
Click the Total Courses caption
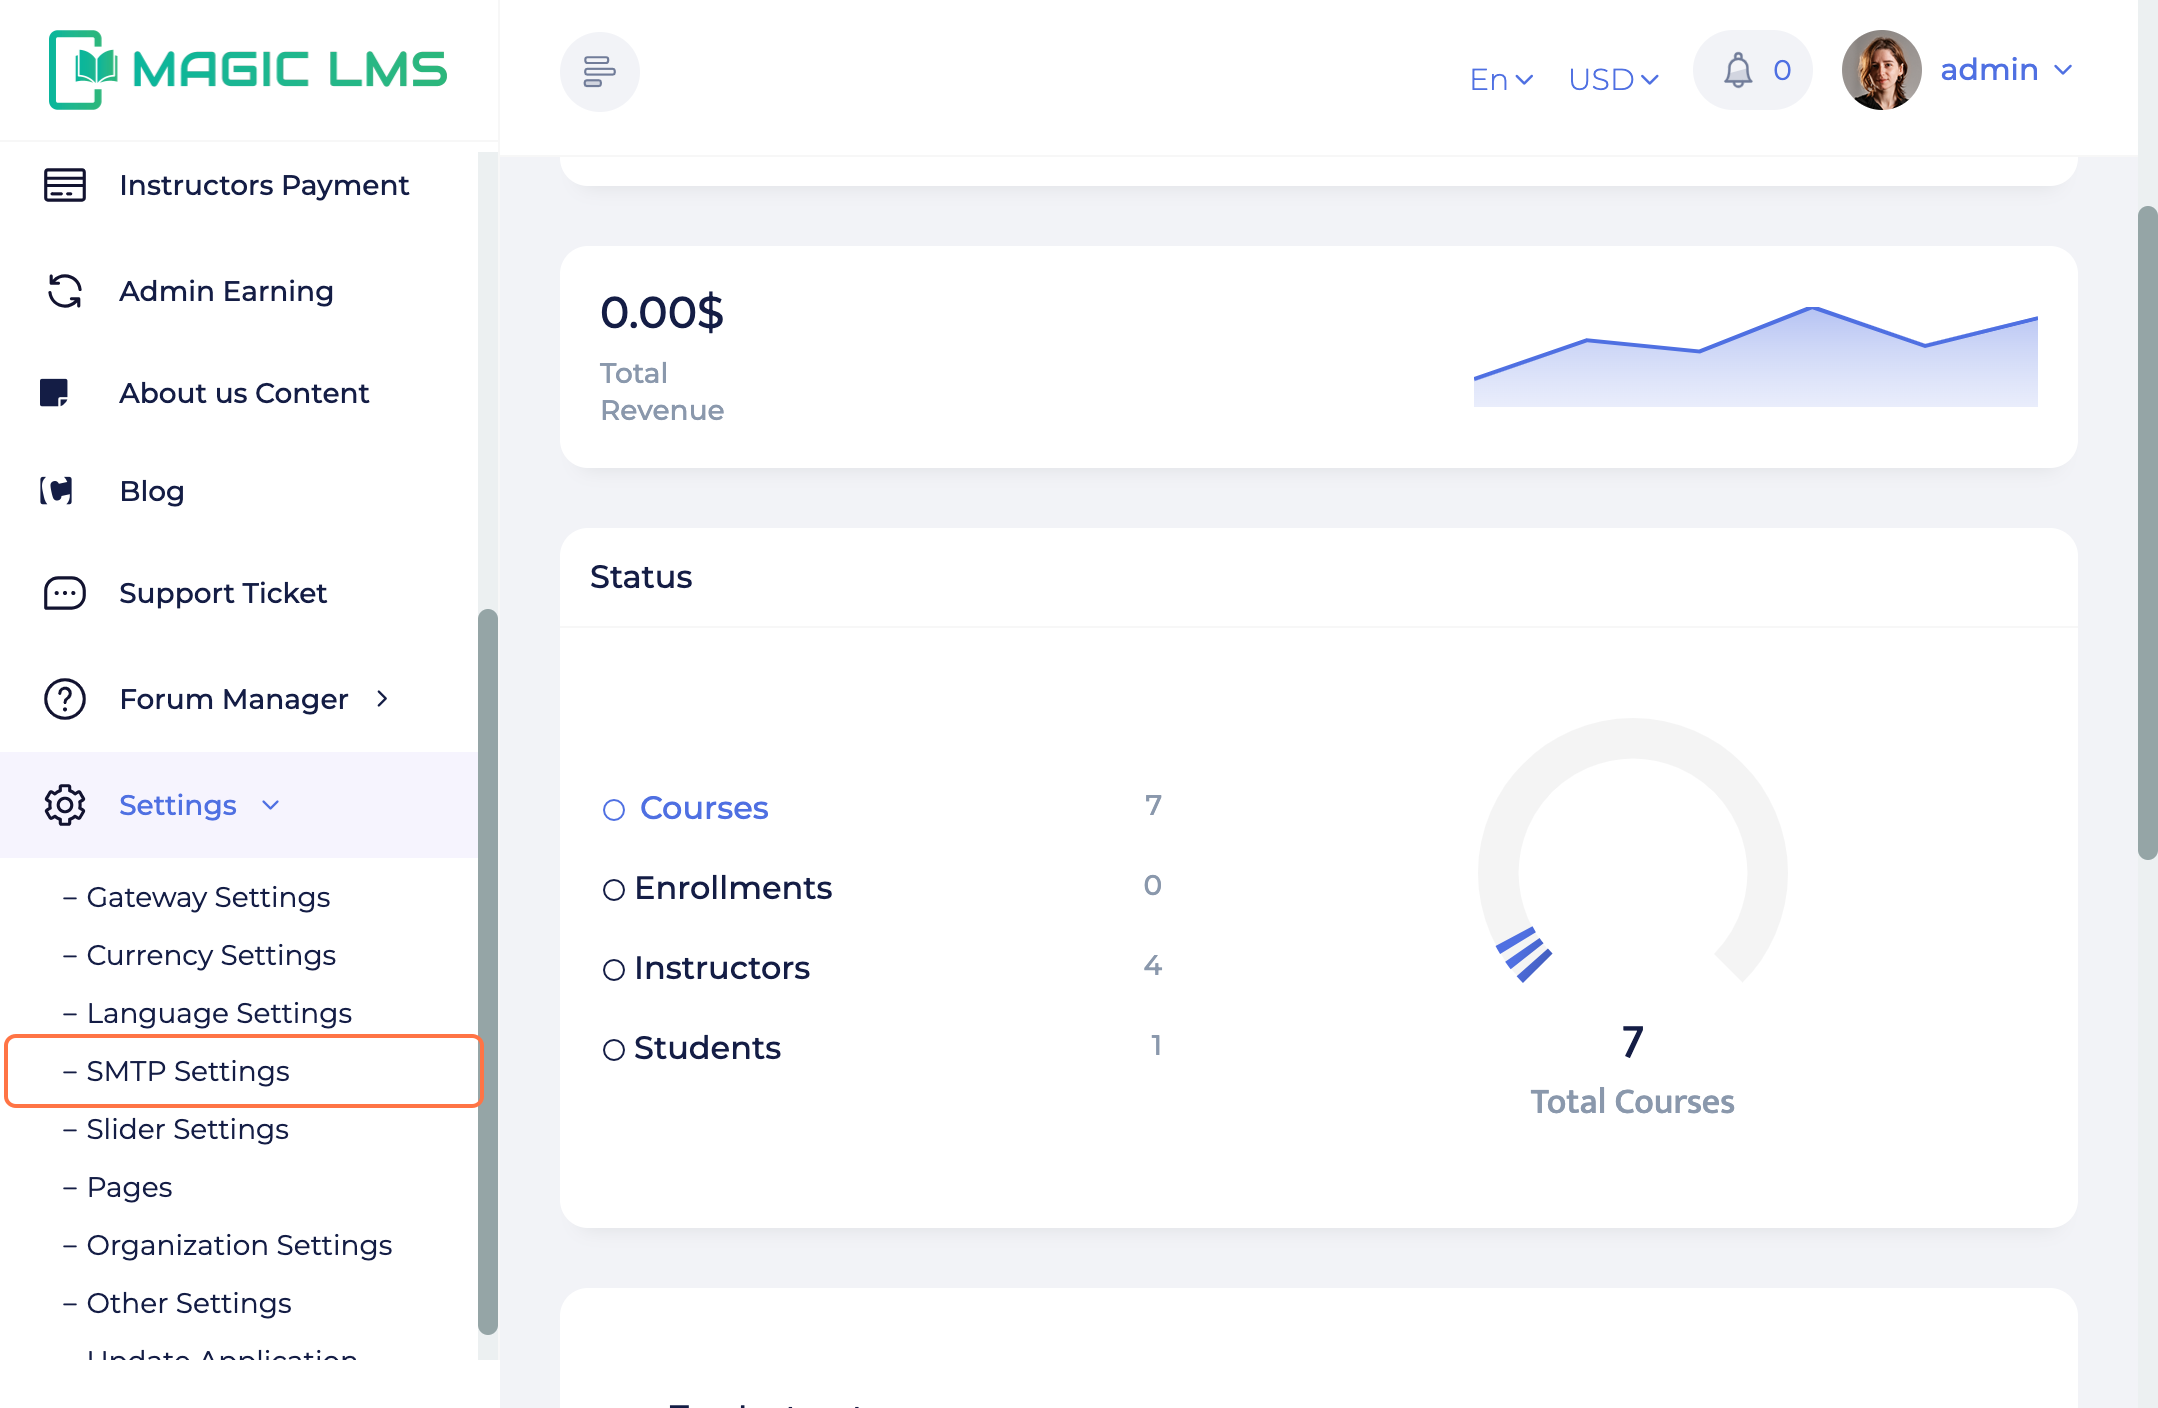point(1632,1101)
